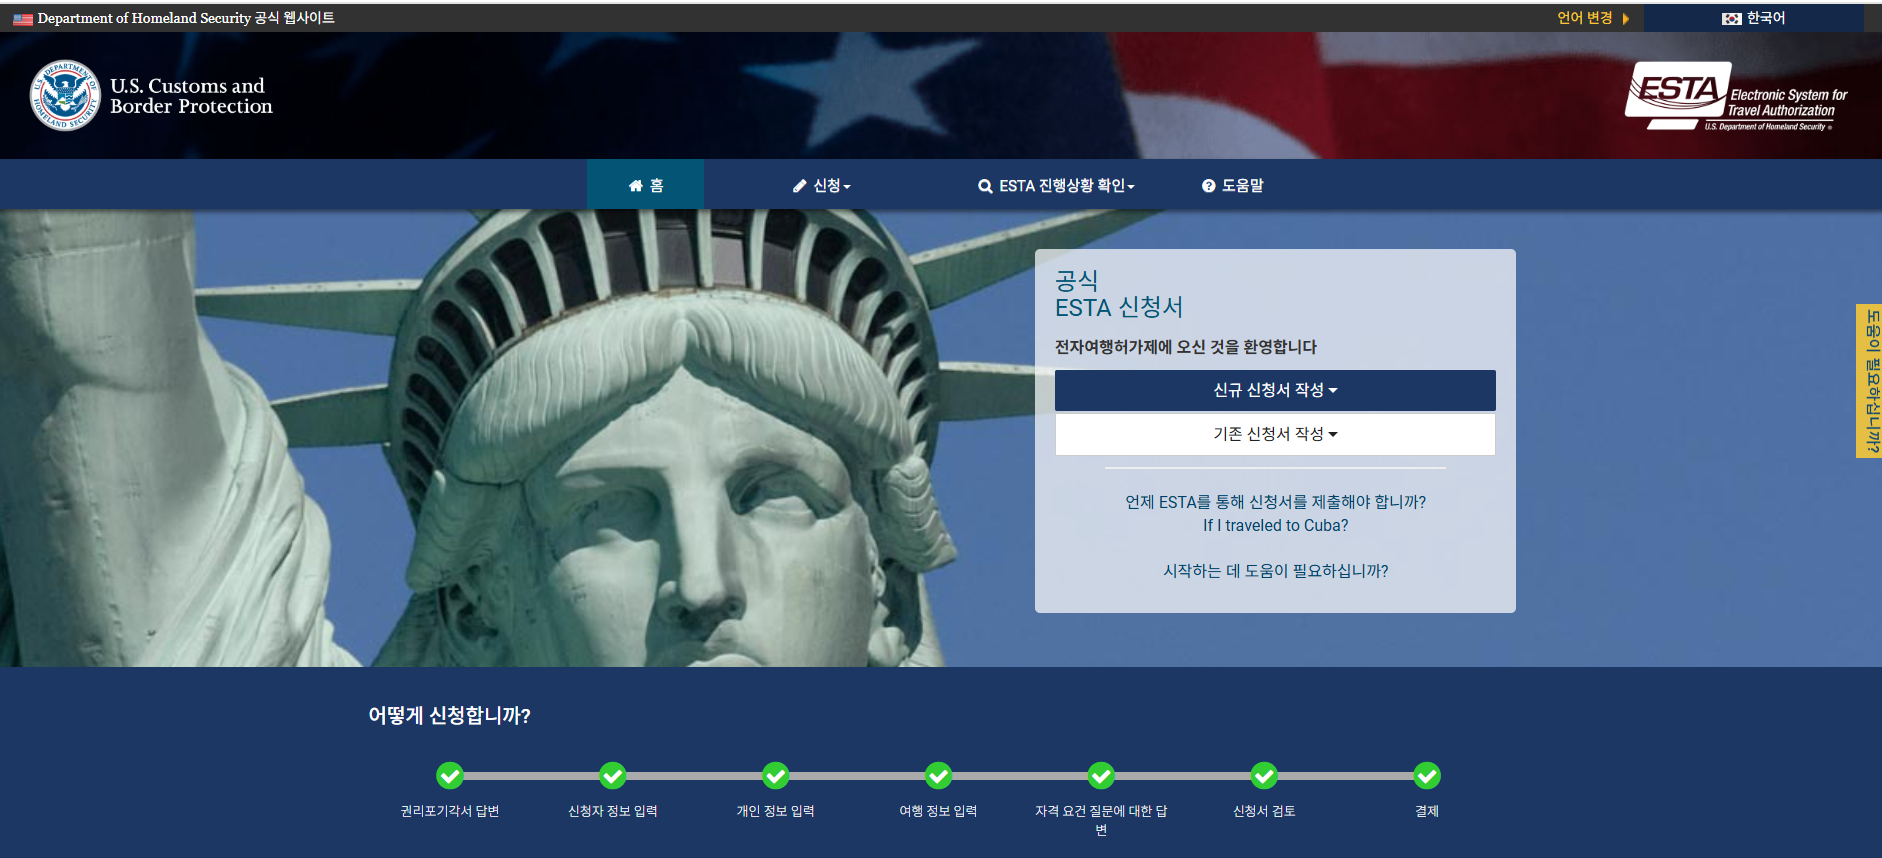Click the 권리포기각서 답변 step label
The height and width of the screenshot is (858, 1882).
tap(450, 811)
